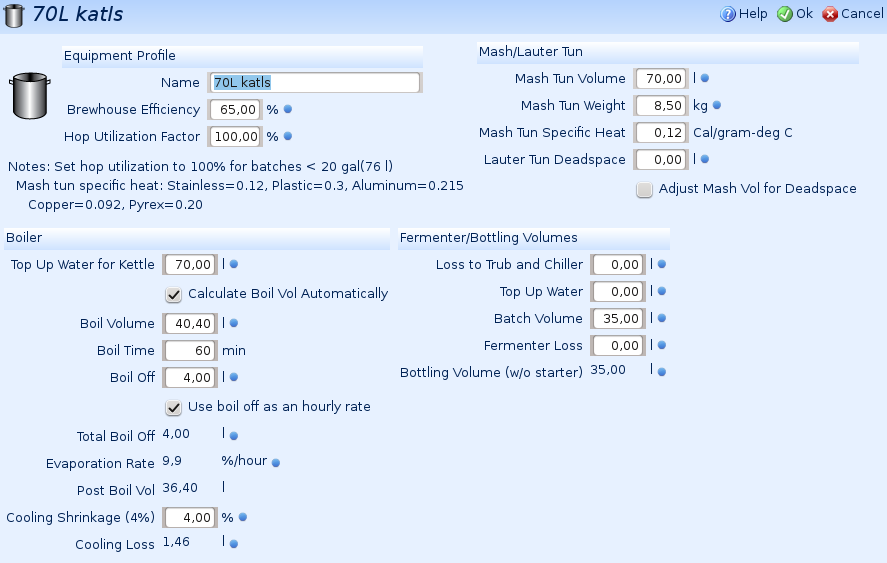
Task: Enable Adjust Mash Vol for Deadspace
Action: point(645,189)
